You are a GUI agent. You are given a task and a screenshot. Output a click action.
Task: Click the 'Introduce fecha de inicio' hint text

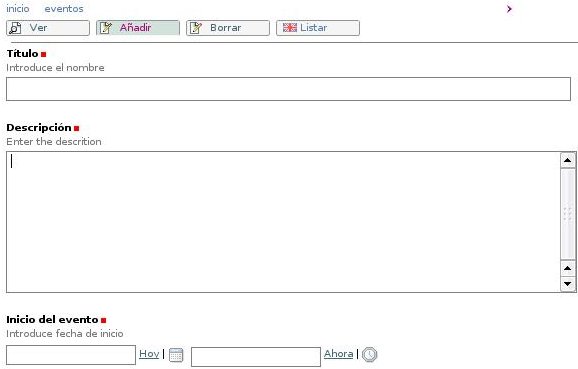click(65, 334)
